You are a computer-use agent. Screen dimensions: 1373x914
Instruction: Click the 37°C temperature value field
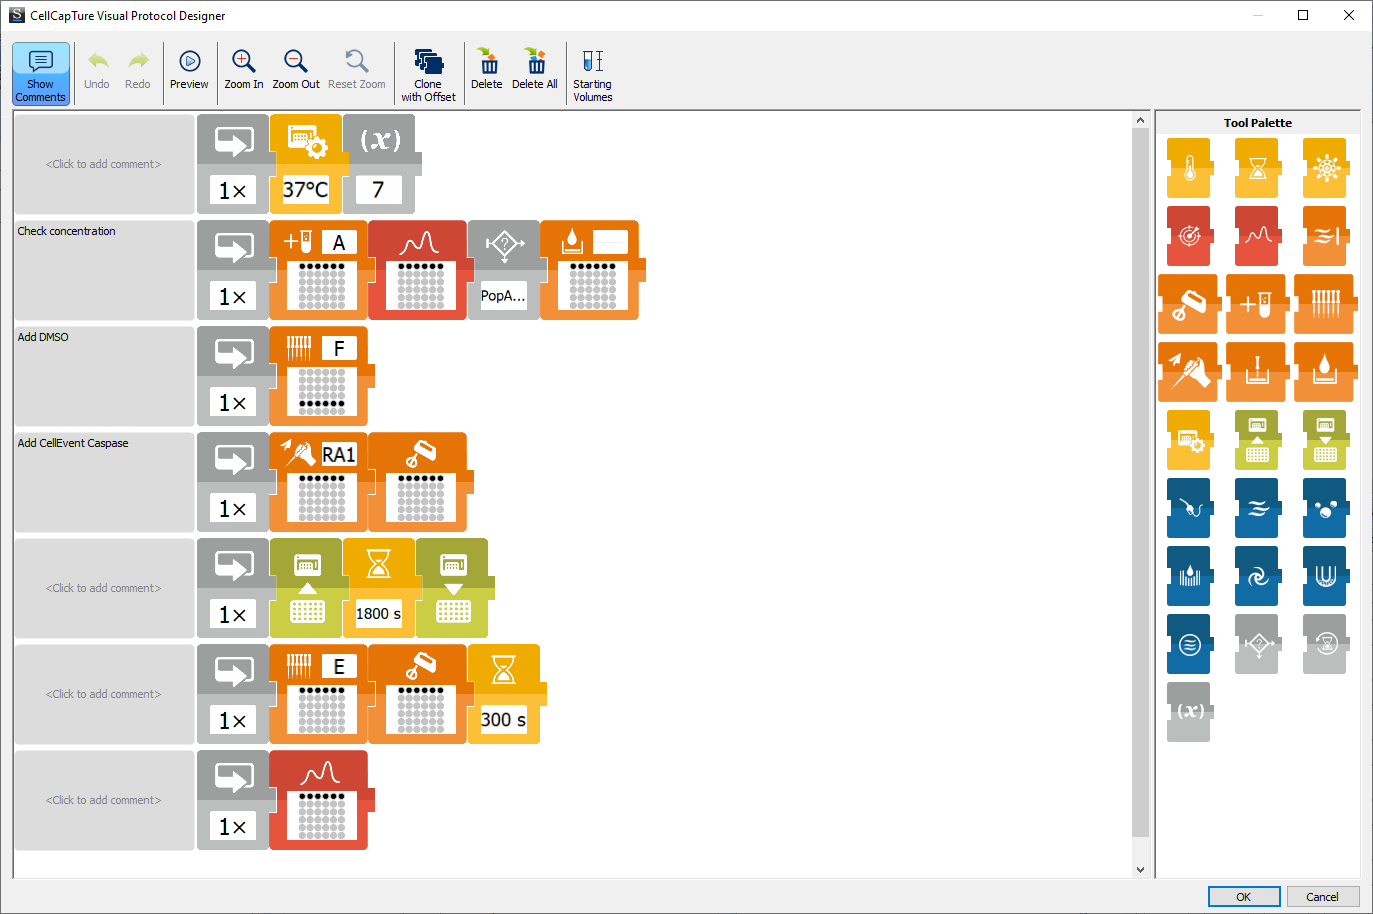(x=305, y=190)
